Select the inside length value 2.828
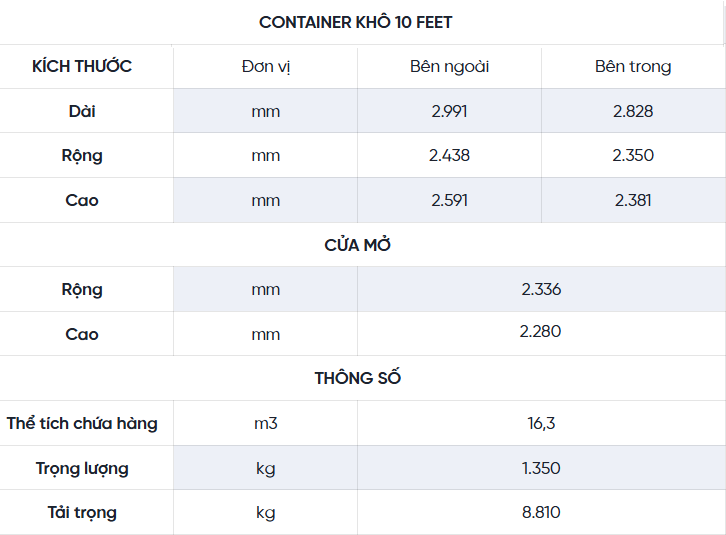The image size is (726, 535). 633,111
